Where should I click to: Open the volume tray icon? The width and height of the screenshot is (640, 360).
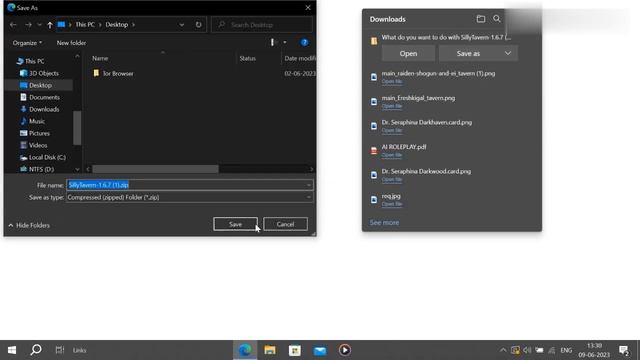[527, 350]
